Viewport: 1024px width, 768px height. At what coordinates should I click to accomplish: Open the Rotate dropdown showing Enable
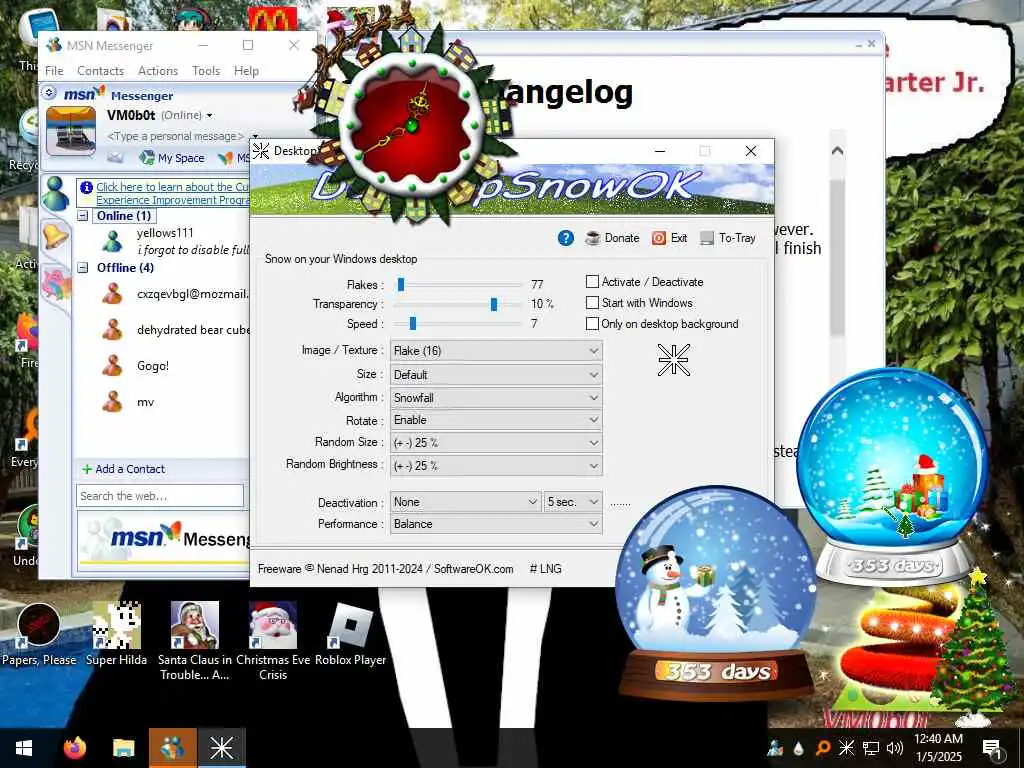[x=496, y=420]
